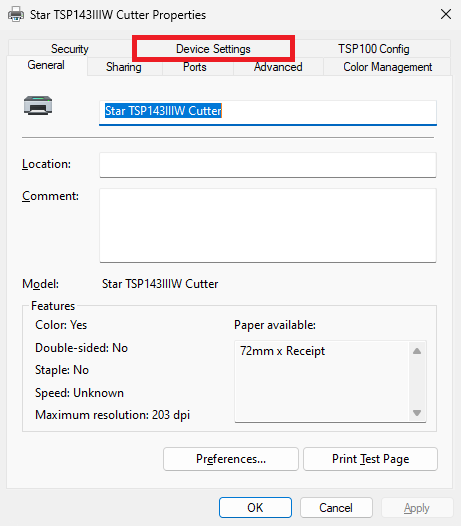Go to the Advanced tab

278,67
